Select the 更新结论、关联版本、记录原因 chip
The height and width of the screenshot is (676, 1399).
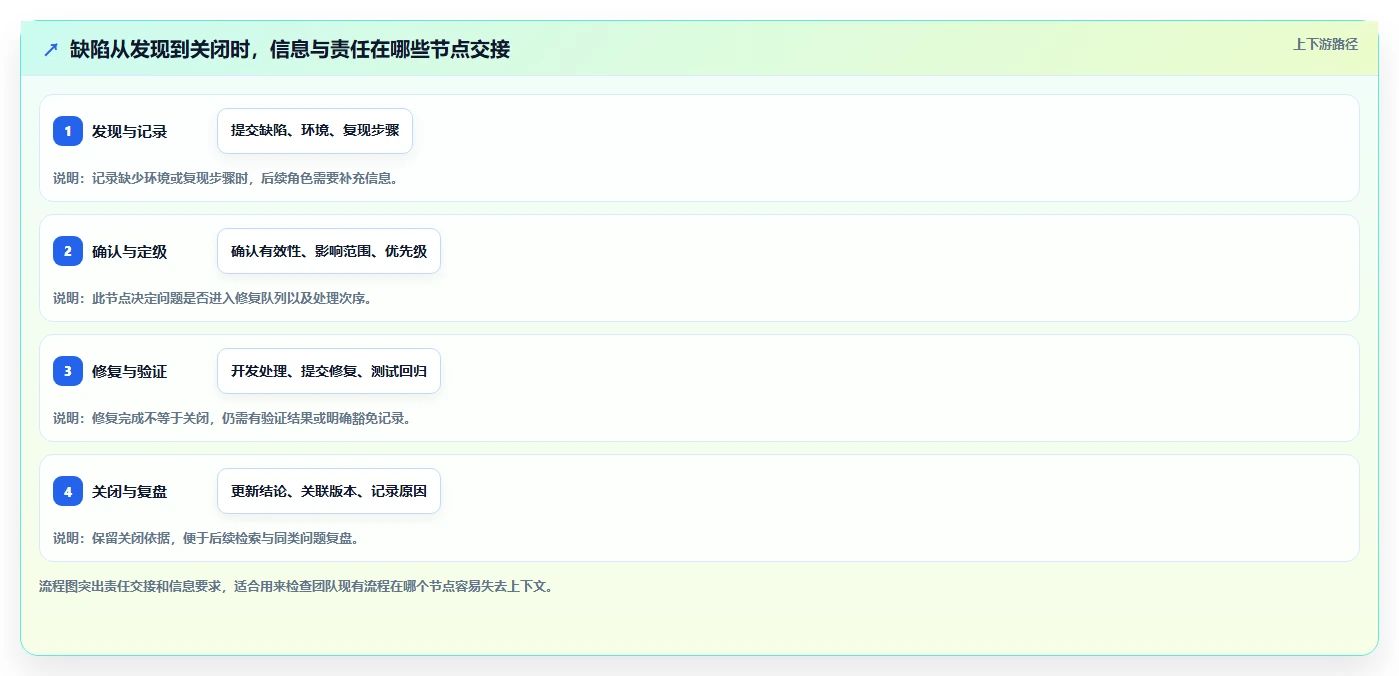[x=329, y=491]
